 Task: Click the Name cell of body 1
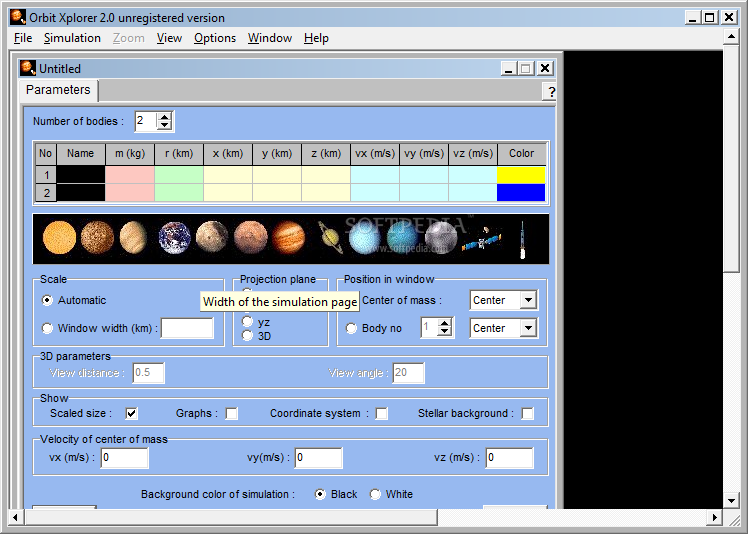click(x=81, y=175)
